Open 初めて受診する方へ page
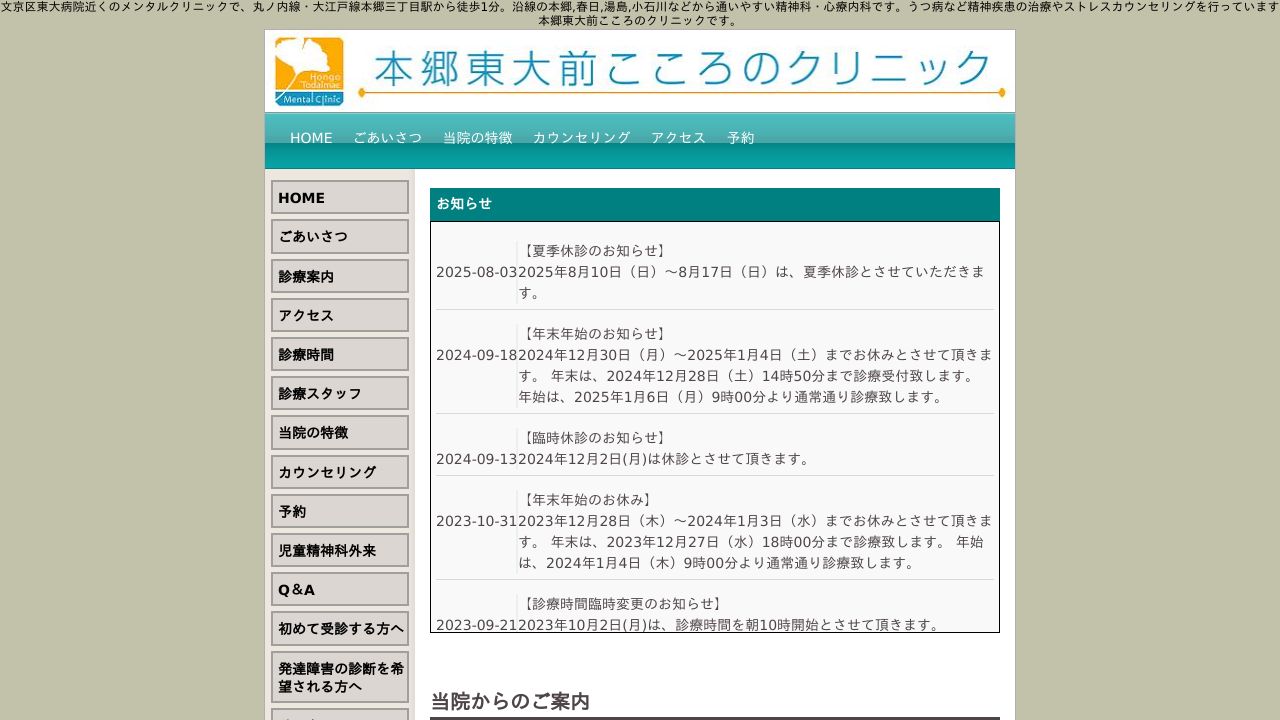 pyautogui.click(x=339, y=628)
